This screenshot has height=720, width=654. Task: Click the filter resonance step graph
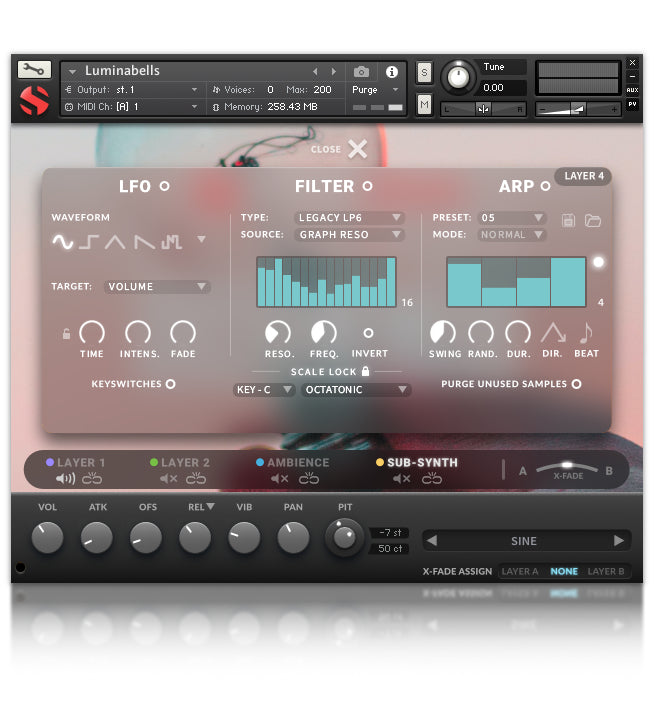pyautogui.click(x=326, y=282)
